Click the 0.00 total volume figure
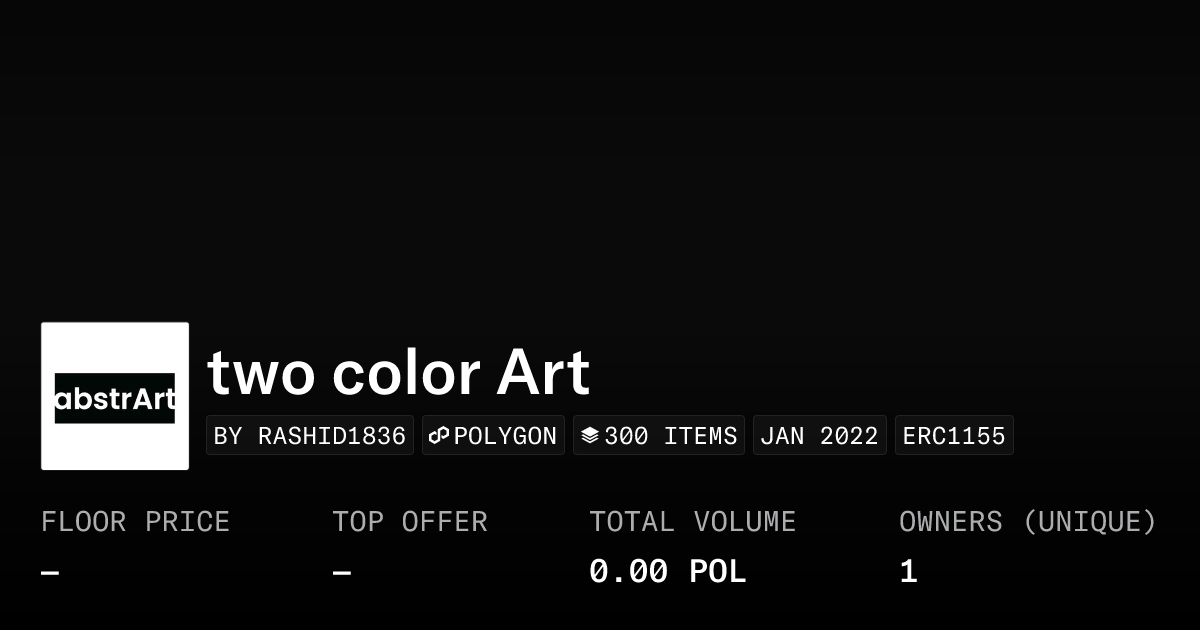 628,572
